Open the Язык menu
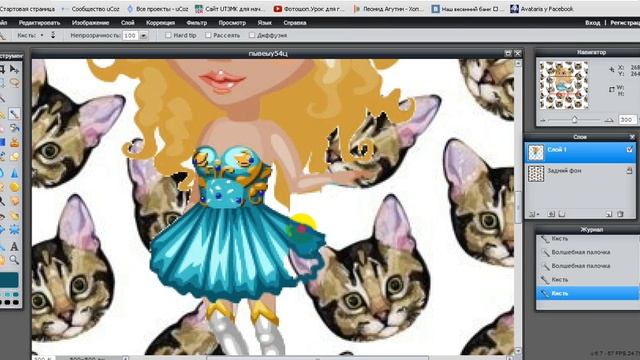 click(x=264, y=23)
